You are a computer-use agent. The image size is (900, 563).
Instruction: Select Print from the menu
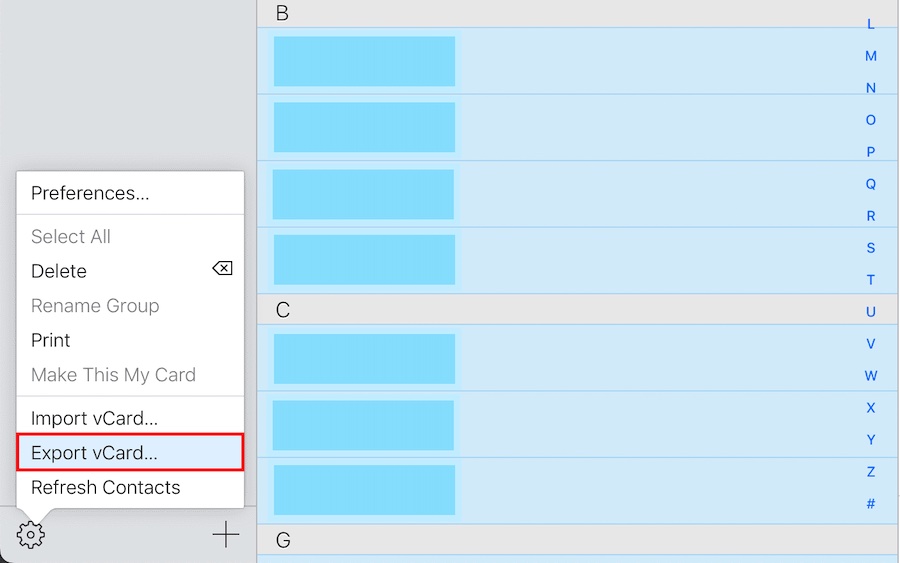(51, 340)
